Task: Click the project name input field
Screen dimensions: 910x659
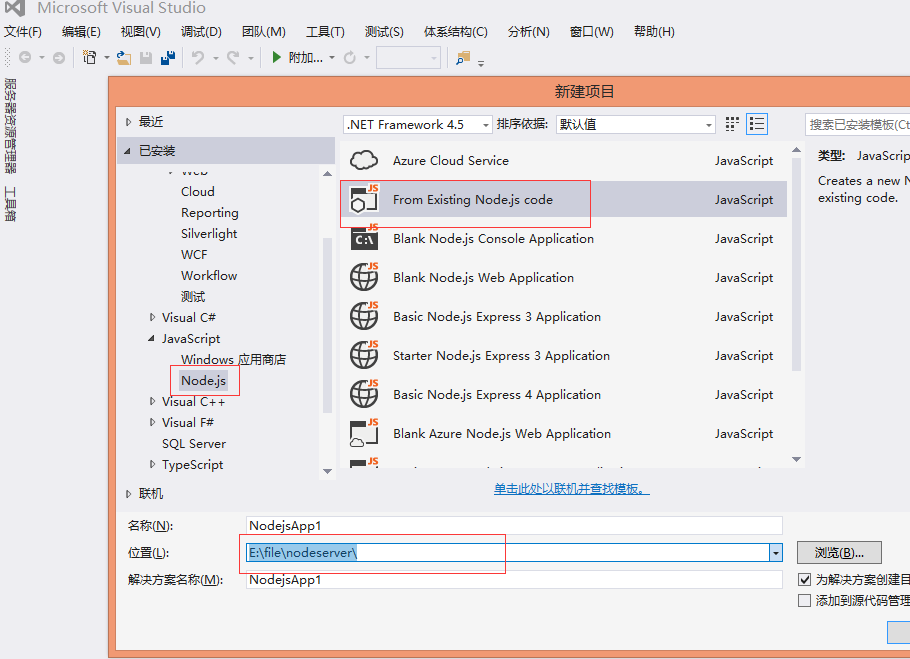Action: (x=514, y=526)
